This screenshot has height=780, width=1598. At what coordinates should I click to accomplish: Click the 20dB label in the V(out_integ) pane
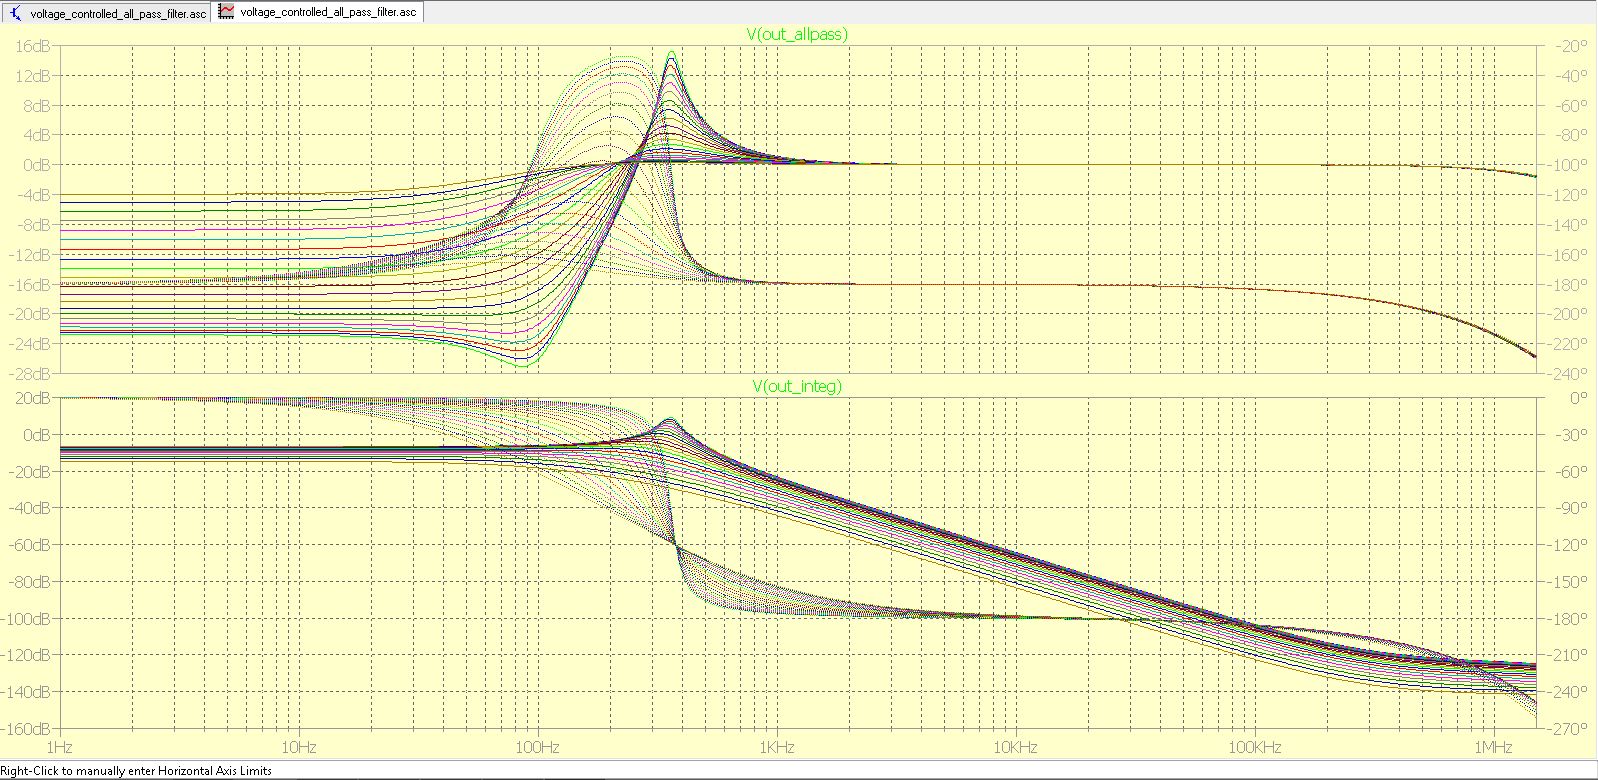pos(33,398)
